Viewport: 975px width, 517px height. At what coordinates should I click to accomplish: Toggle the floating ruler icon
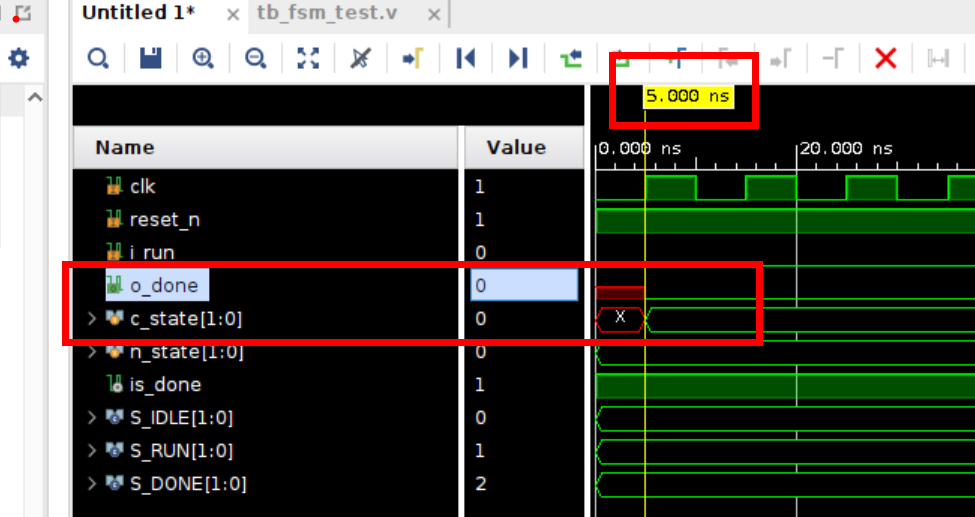coord(938,59)
